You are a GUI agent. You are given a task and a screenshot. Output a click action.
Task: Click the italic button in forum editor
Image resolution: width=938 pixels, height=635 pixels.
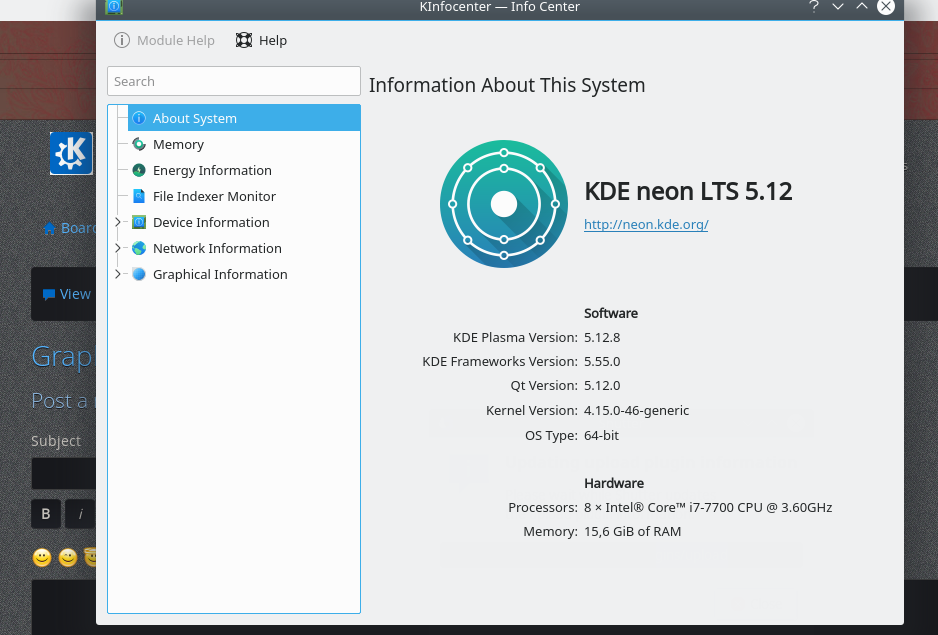(80, 514)
